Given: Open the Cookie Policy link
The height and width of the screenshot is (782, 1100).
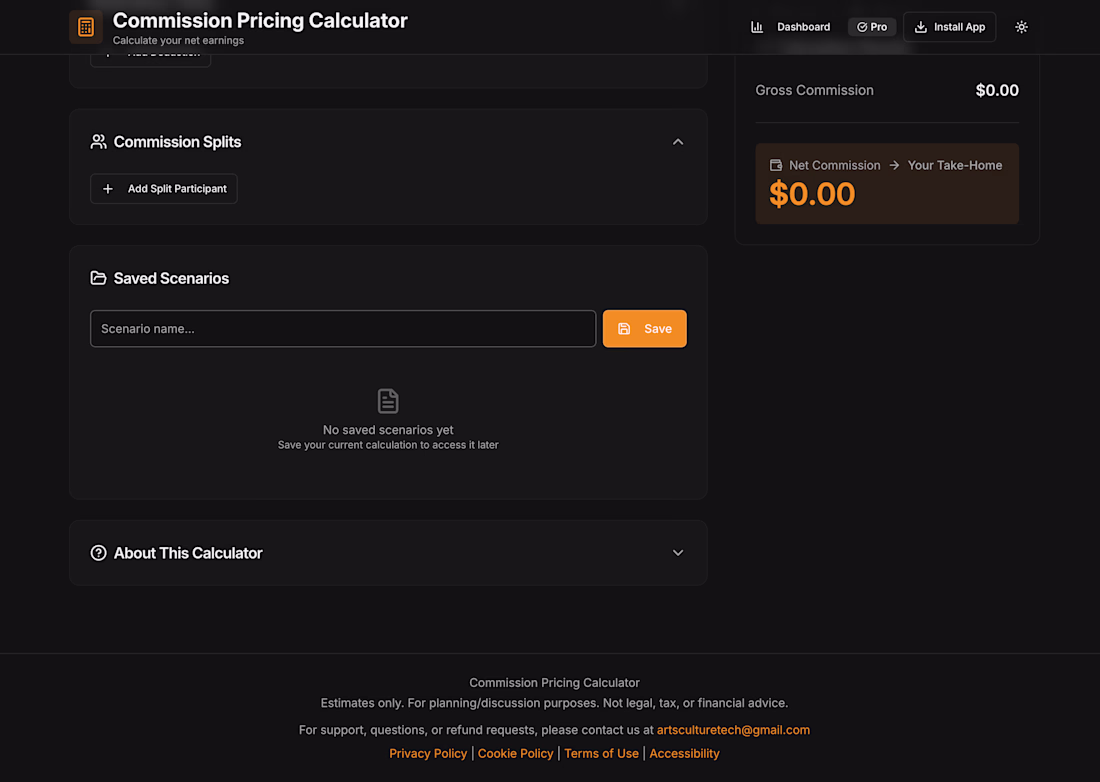Looking at the screenshot, I should tap(516, 753).
